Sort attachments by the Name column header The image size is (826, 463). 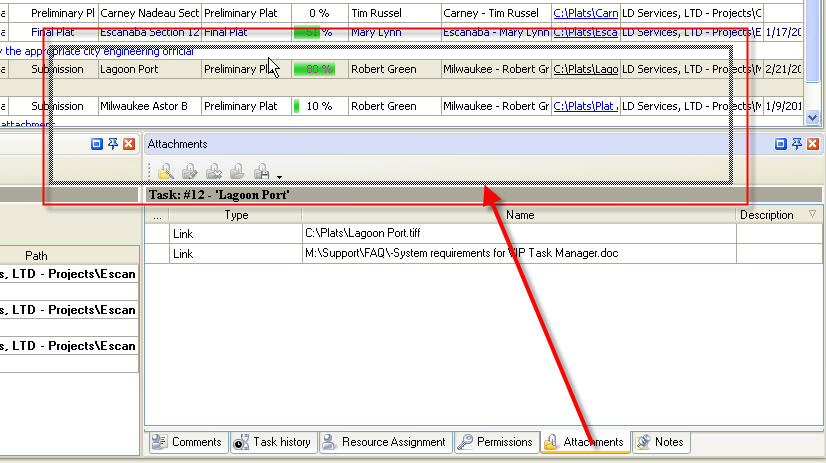click(x=519, y=214)
